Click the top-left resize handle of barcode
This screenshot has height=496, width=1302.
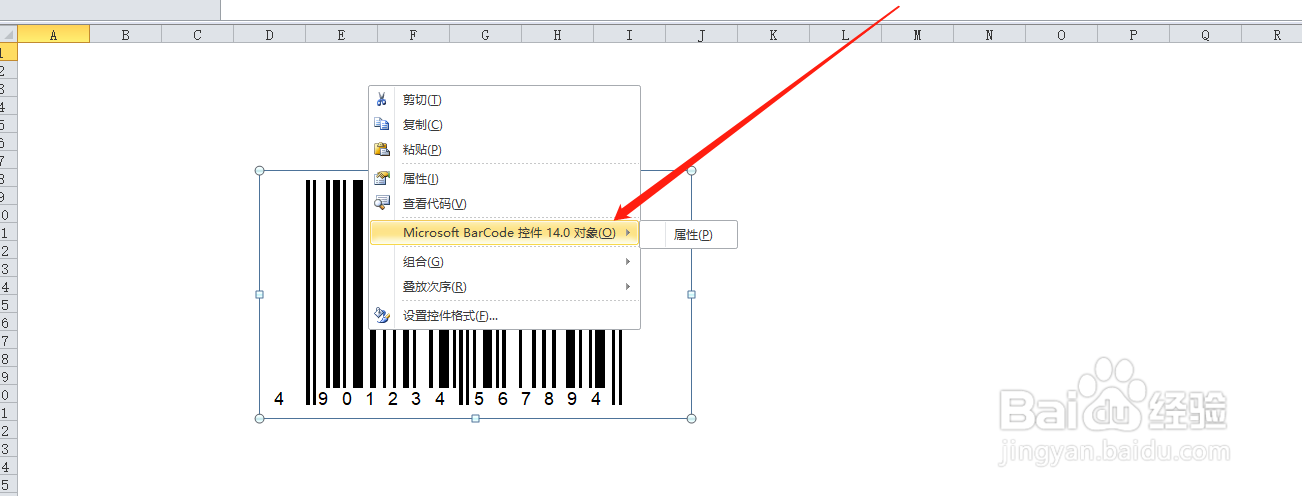tap(260, 171)
